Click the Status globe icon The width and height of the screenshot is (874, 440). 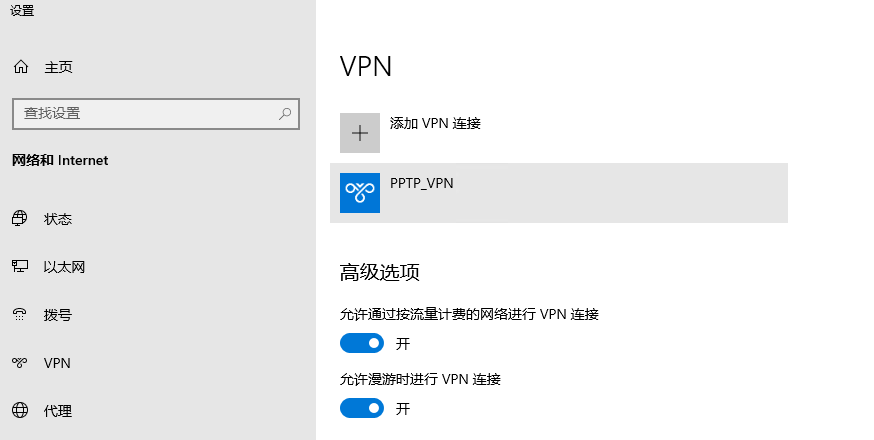pos(20,219)
